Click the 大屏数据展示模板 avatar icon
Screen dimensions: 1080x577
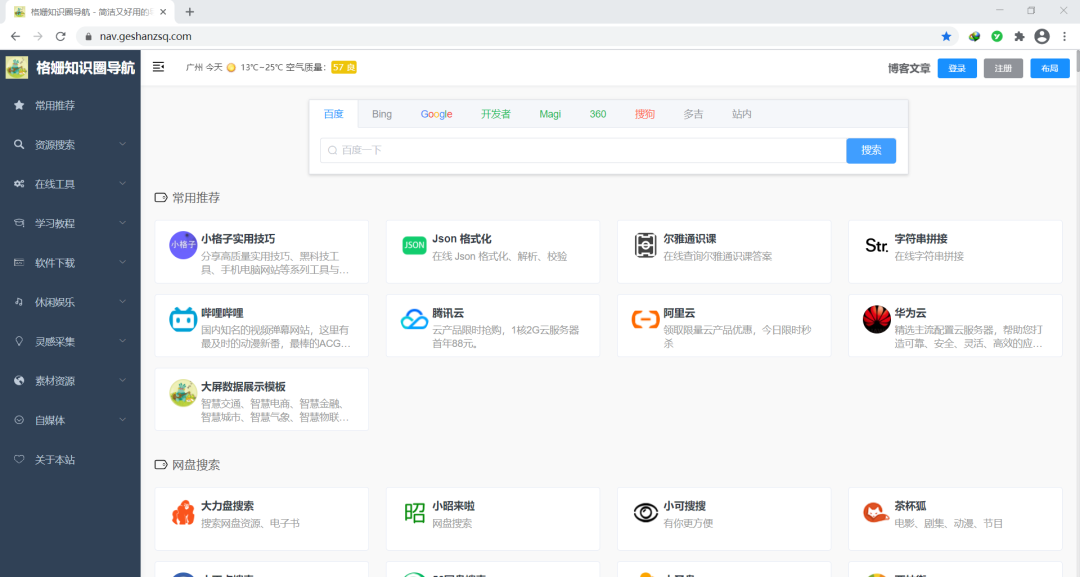183,393
